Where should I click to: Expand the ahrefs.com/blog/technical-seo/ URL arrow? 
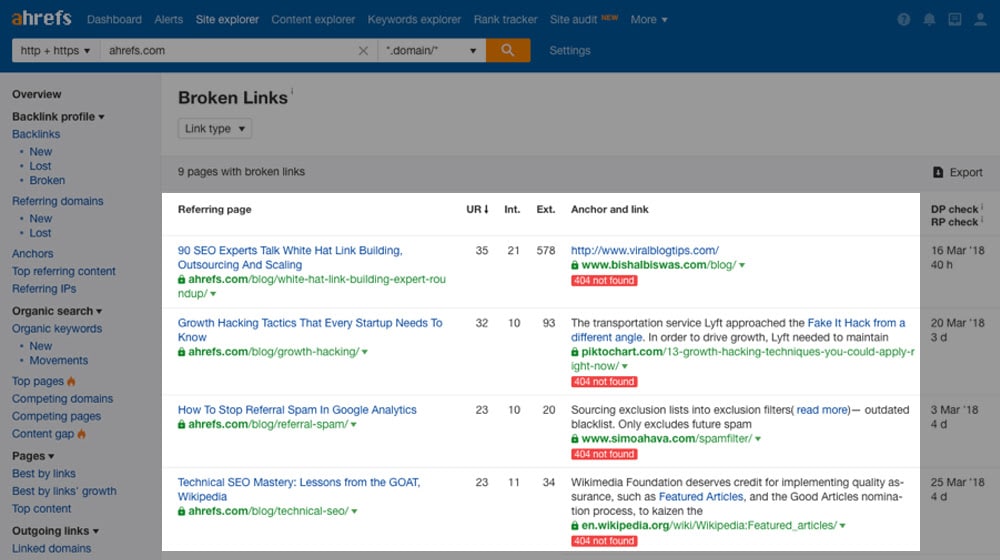click(x=354, y=512)
